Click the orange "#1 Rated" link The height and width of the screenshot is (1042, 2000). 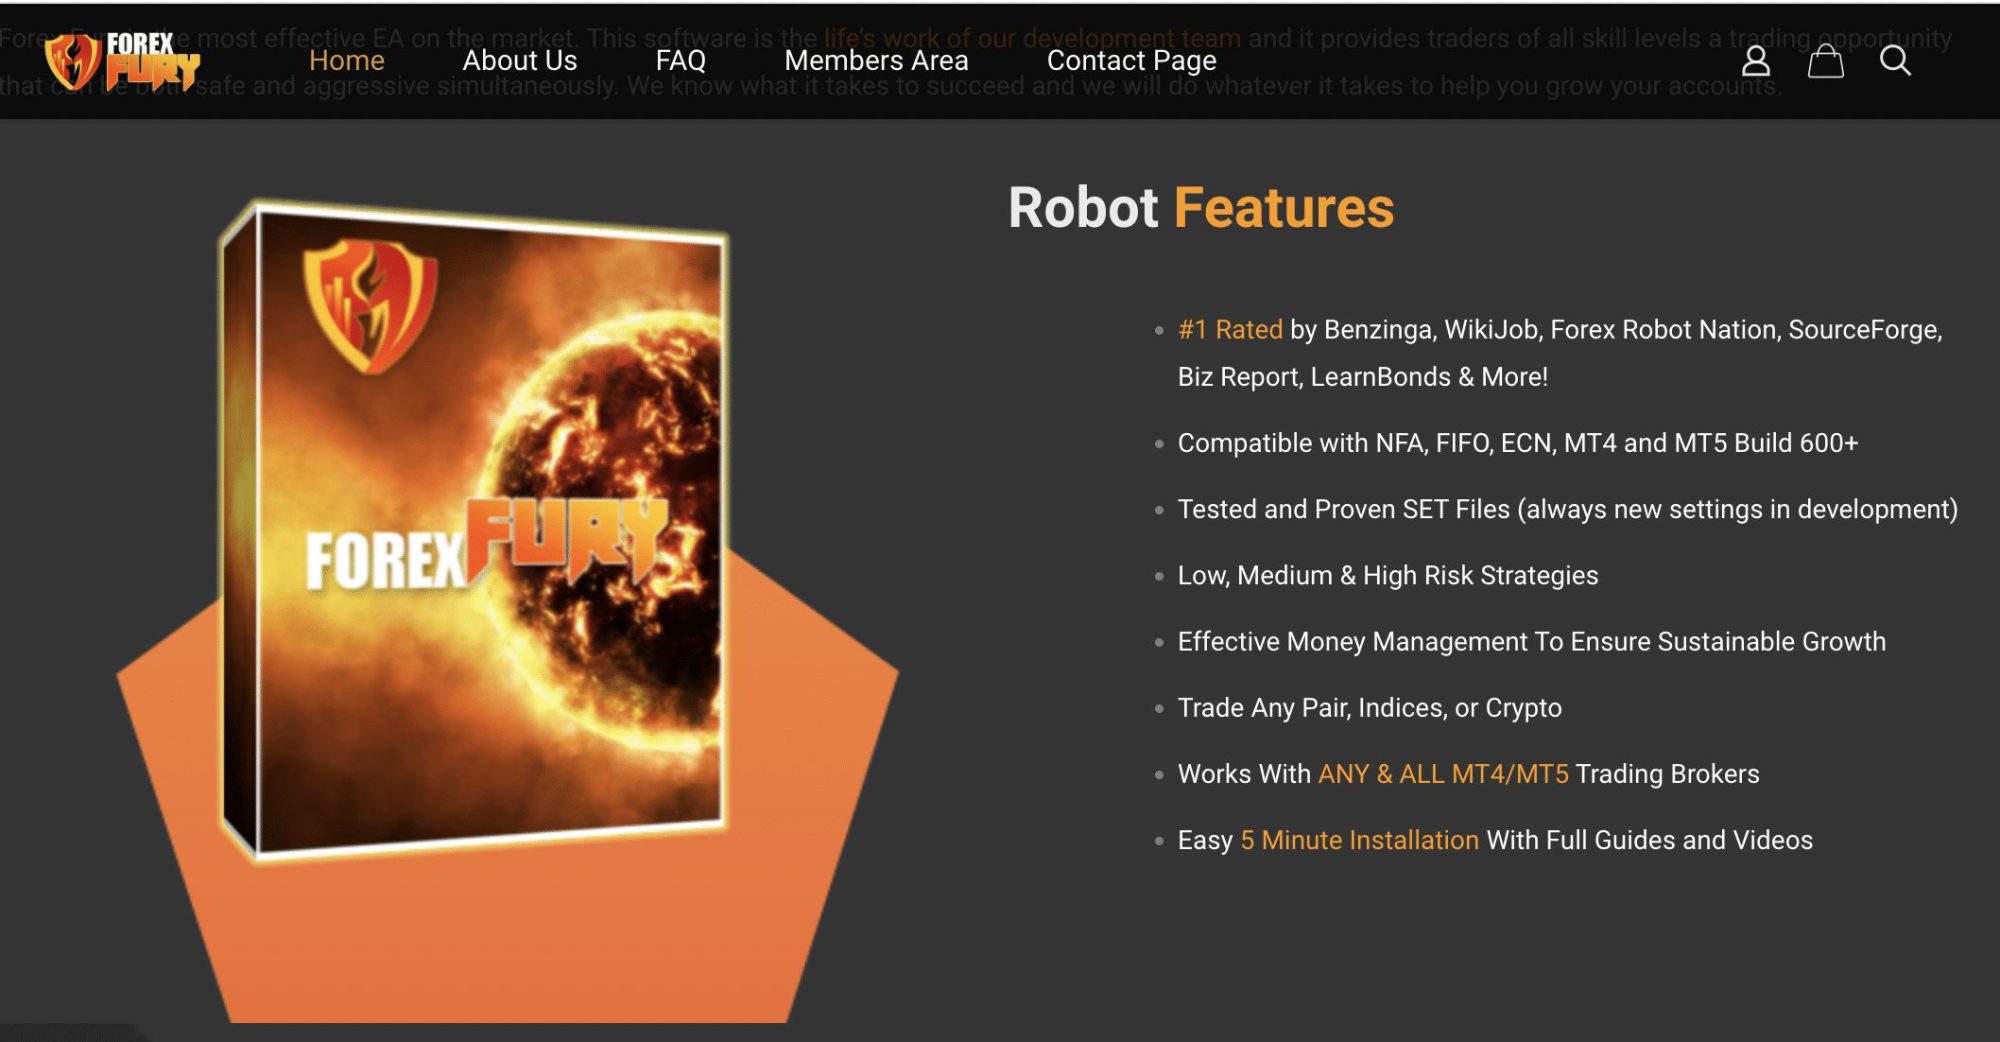pos(1229,330)
